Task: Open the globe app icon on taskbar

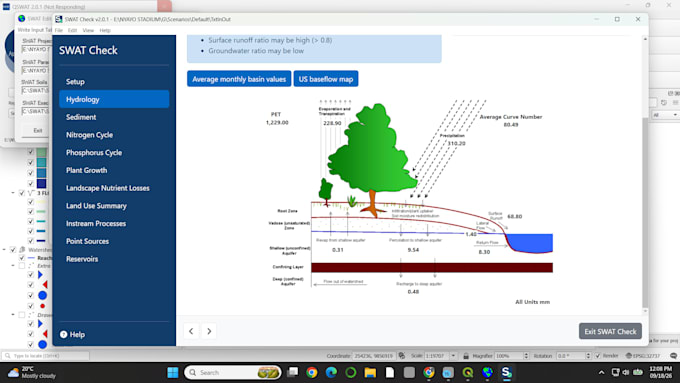Action: pos(487,373)
